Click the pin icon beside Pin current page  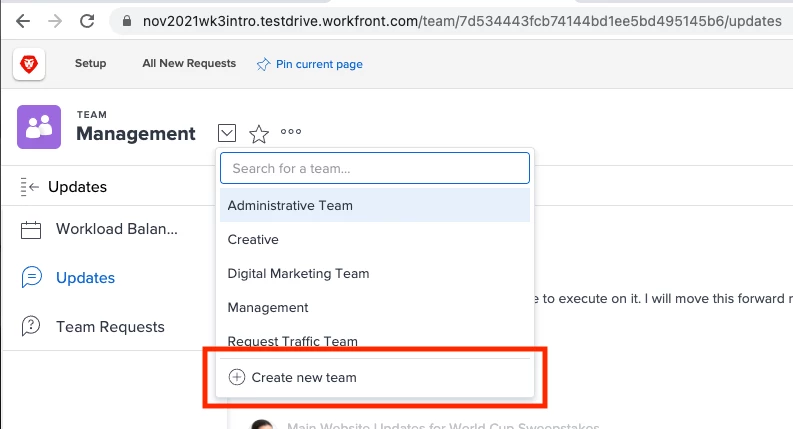[x=263, y=64]
